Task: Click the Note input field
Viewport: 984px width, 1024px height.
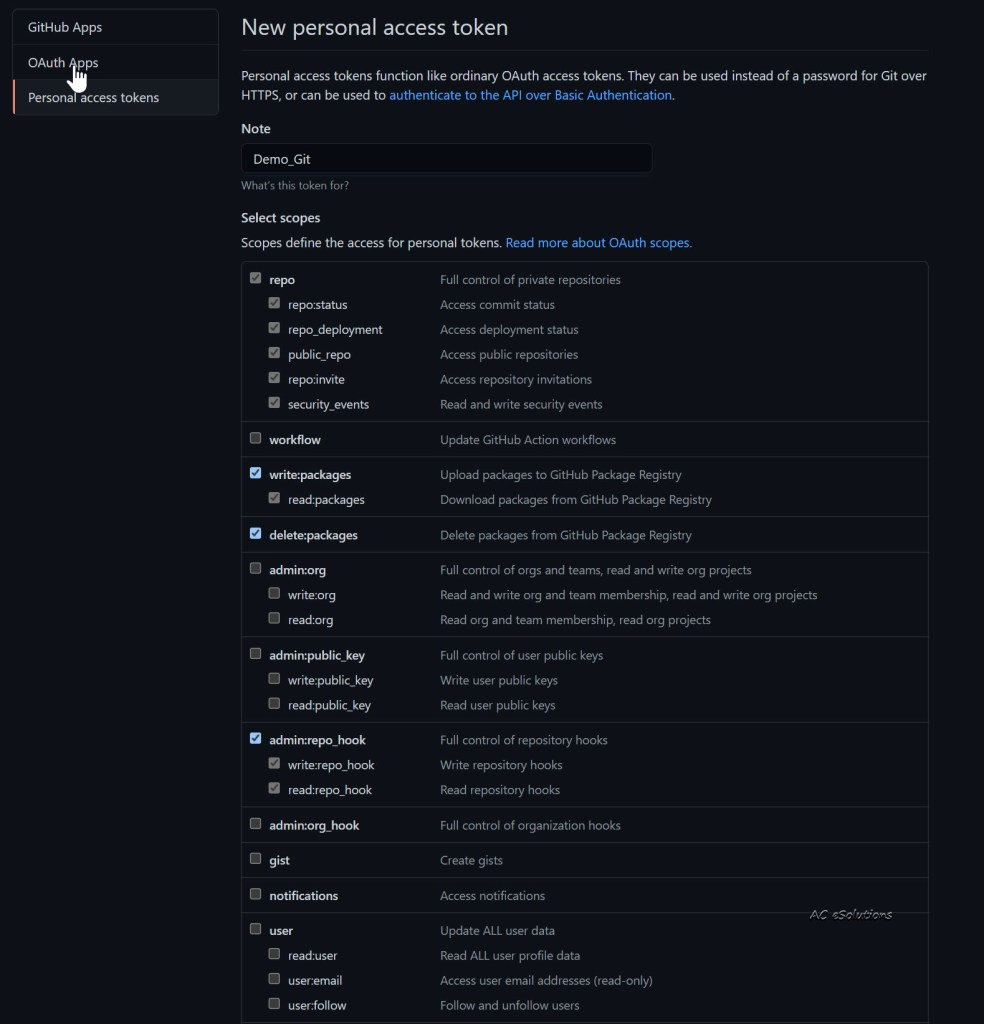Action: click(x=446, y=158)
